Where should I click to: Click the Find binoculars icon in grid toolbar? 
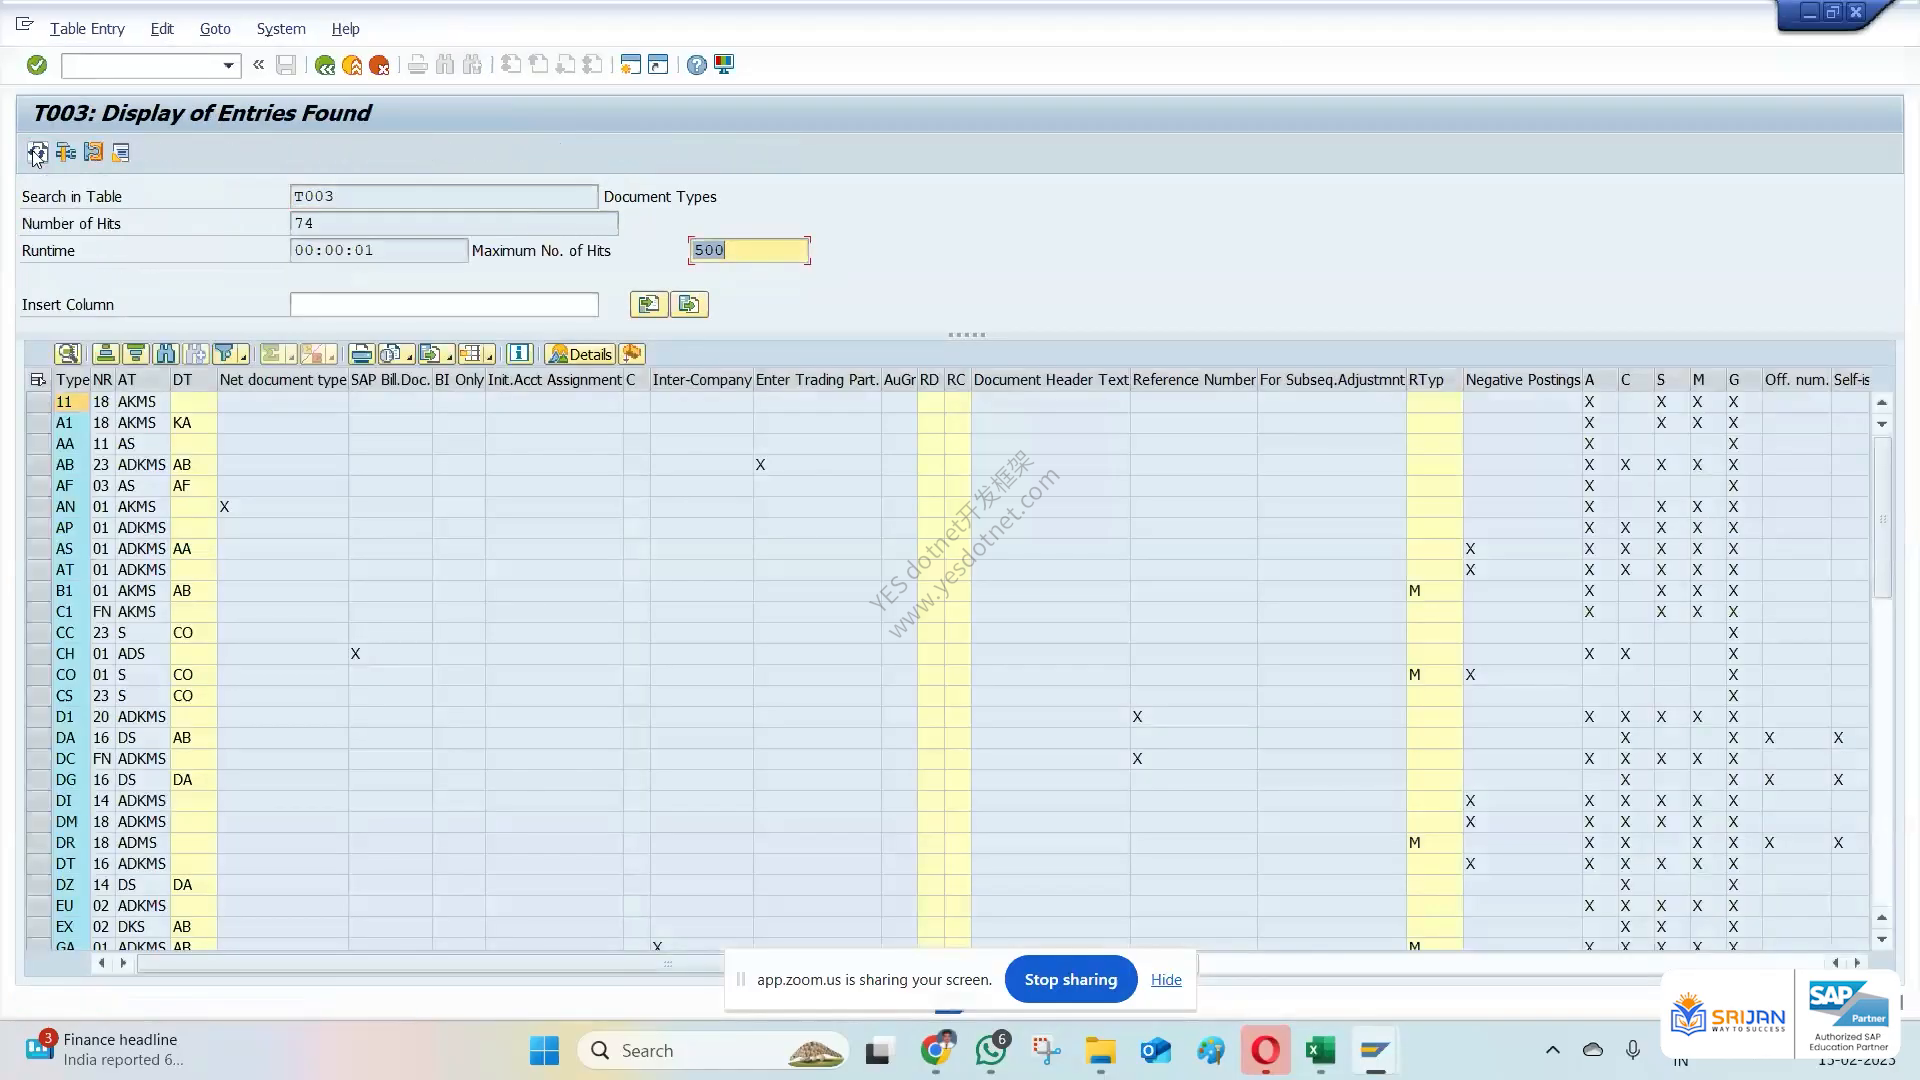166,354
